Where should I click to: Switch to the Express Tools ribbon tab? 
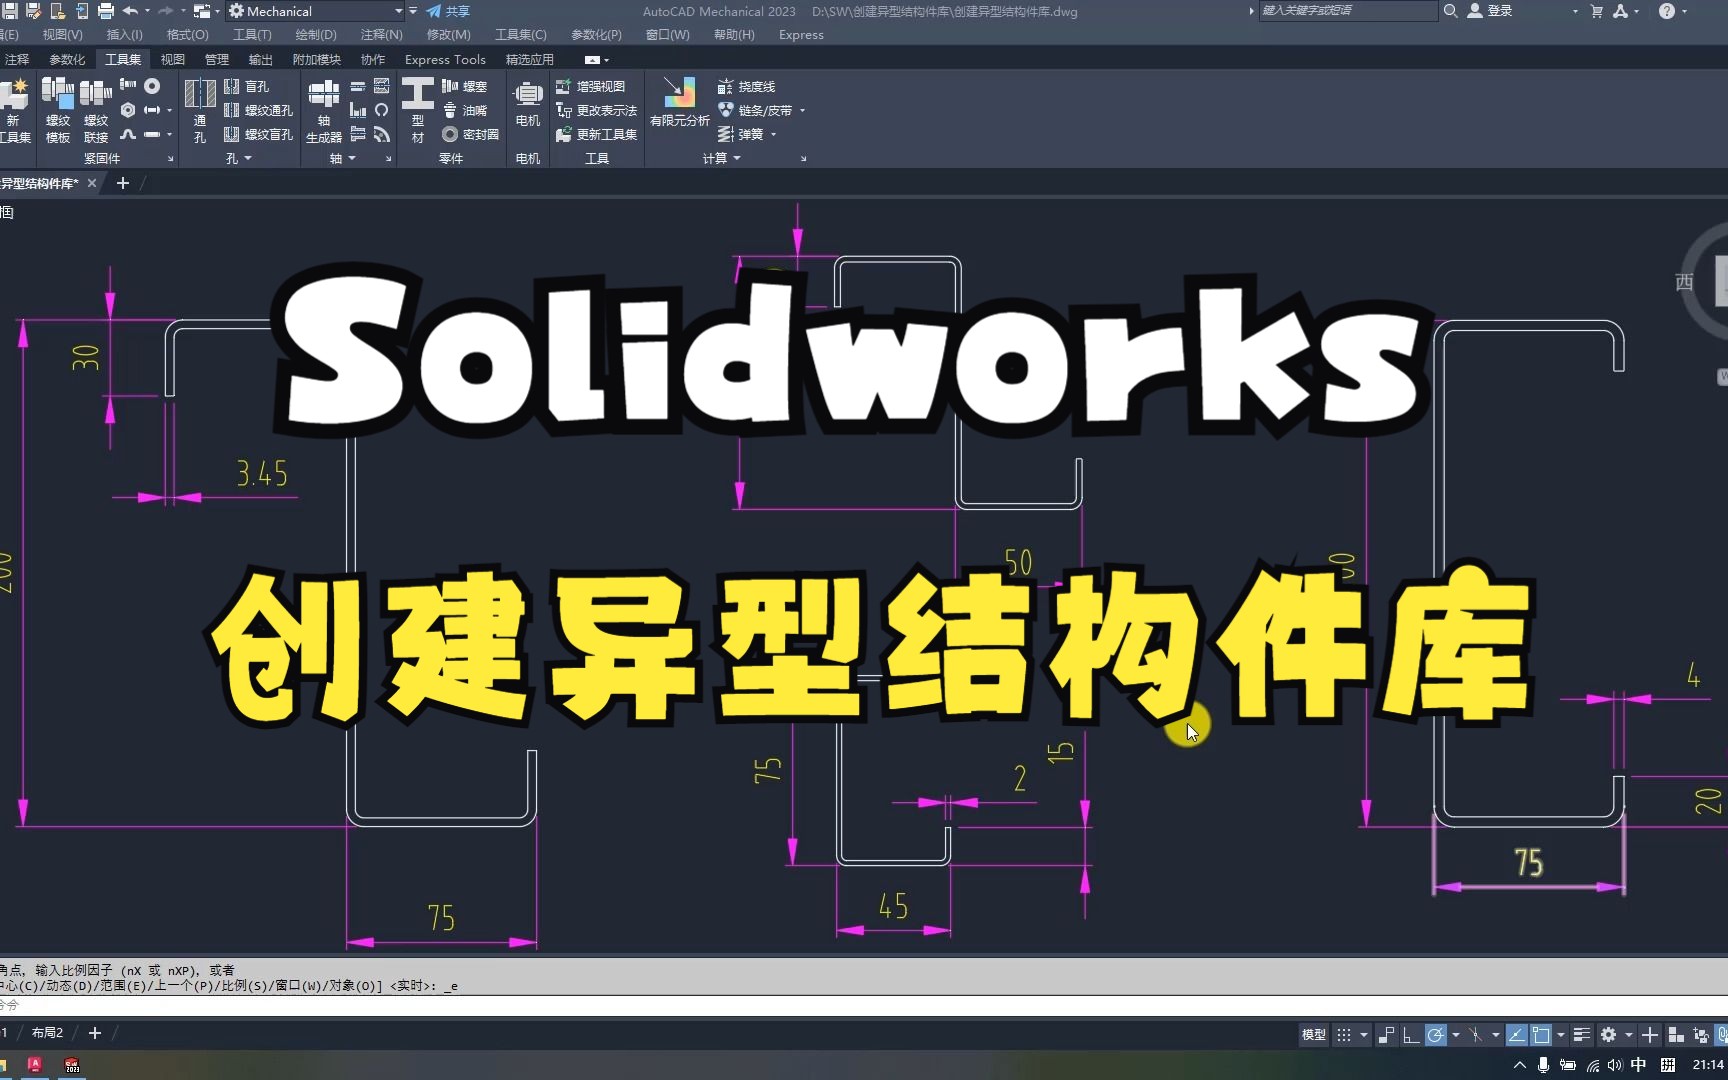[x=444, y=59]
